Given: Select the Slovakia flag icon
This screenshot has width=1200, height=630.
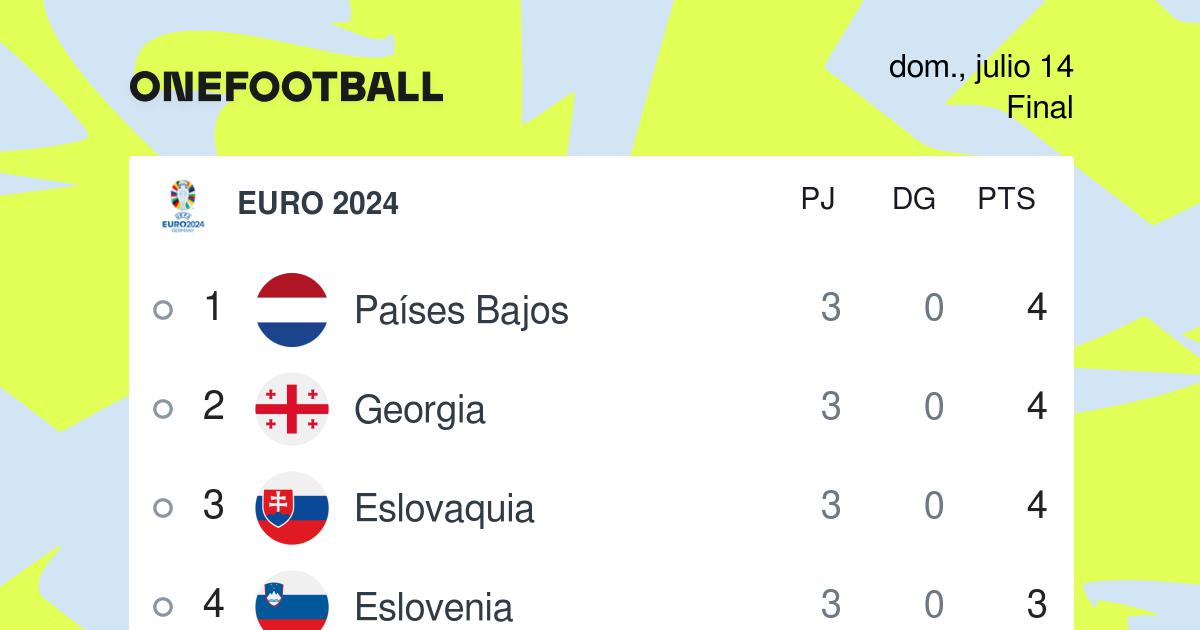Looking at the screenshot, I should (292, 508).
